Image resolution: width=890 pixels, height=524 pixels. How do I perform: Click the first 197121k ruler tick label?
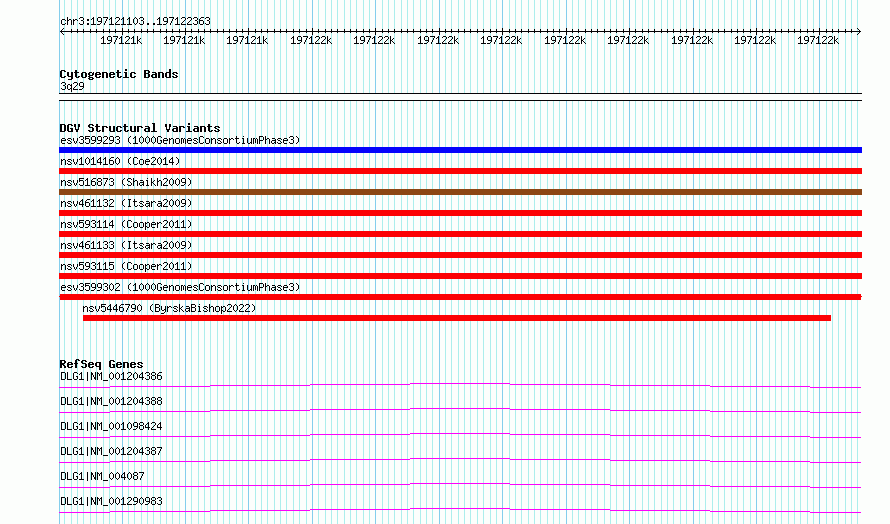point(121,40)
